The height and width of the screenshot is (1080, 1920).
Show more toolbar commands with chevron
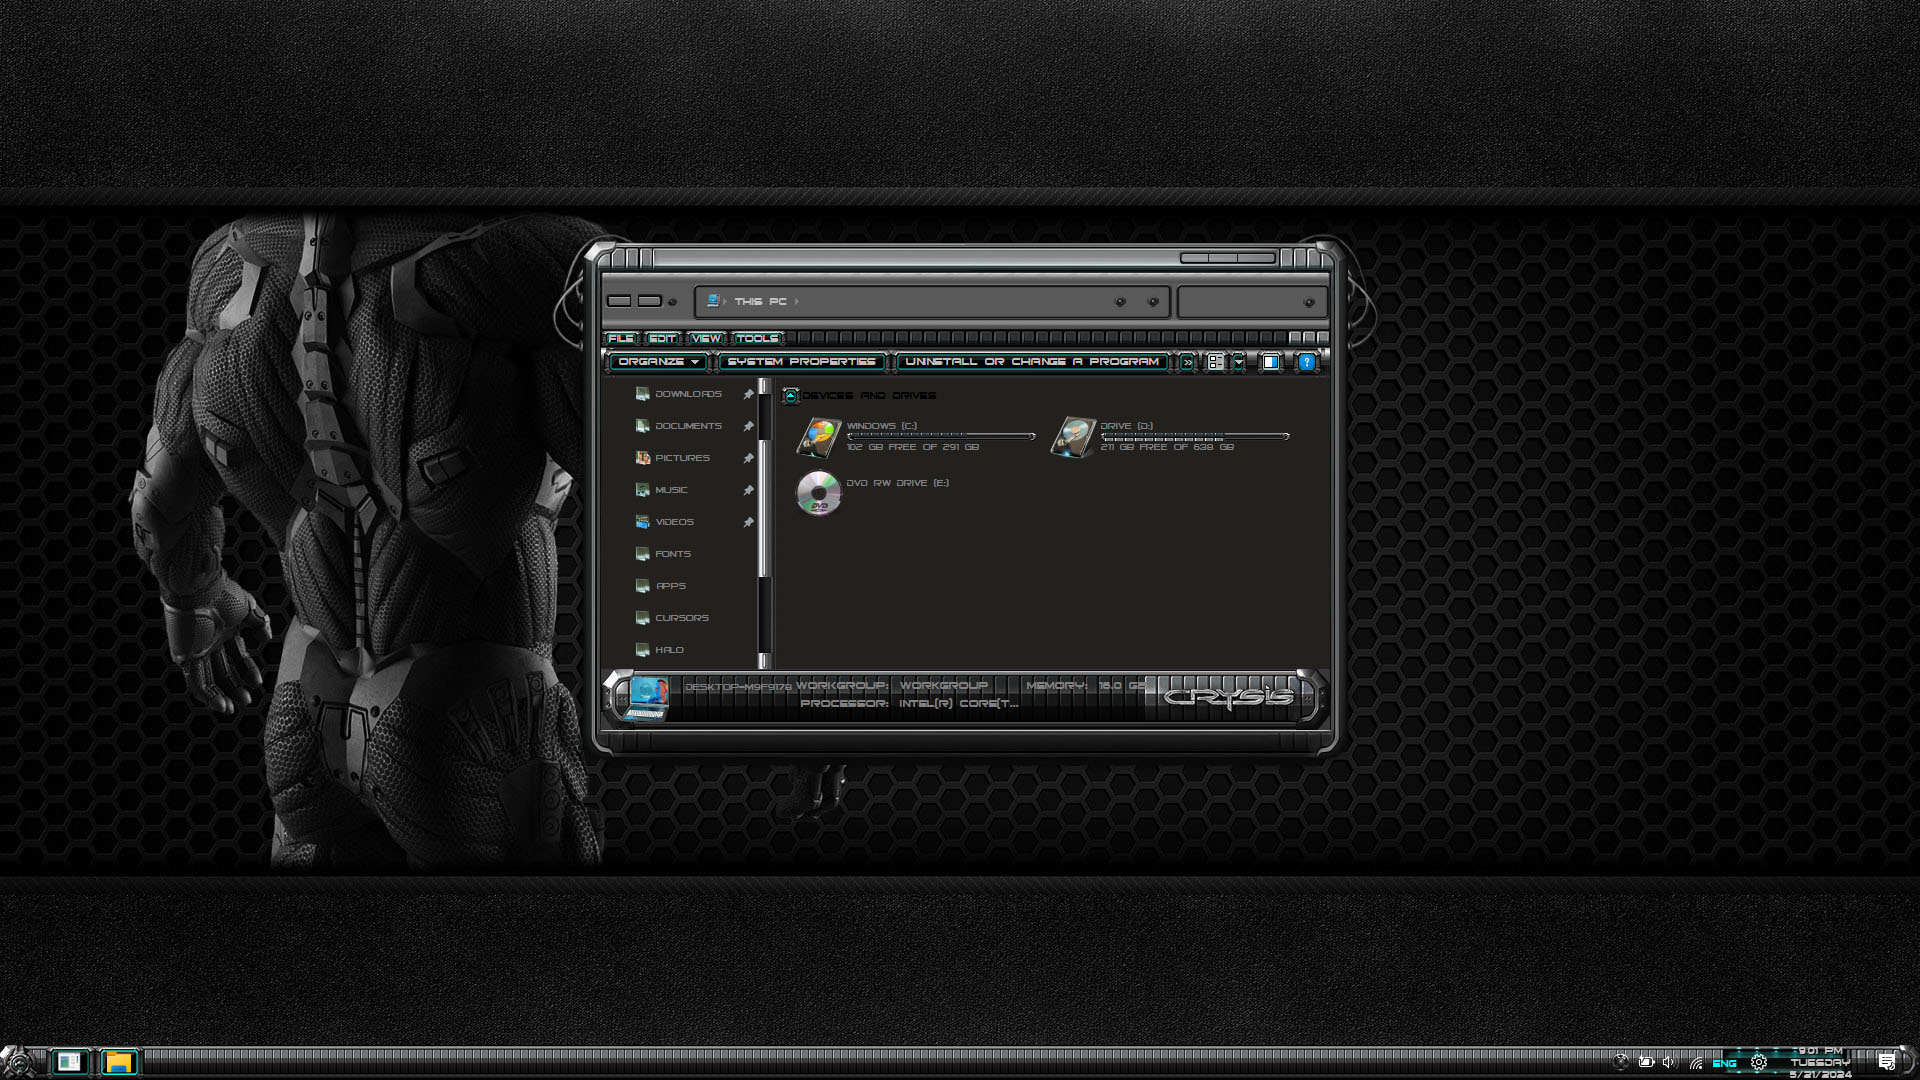coord(1187,362)
